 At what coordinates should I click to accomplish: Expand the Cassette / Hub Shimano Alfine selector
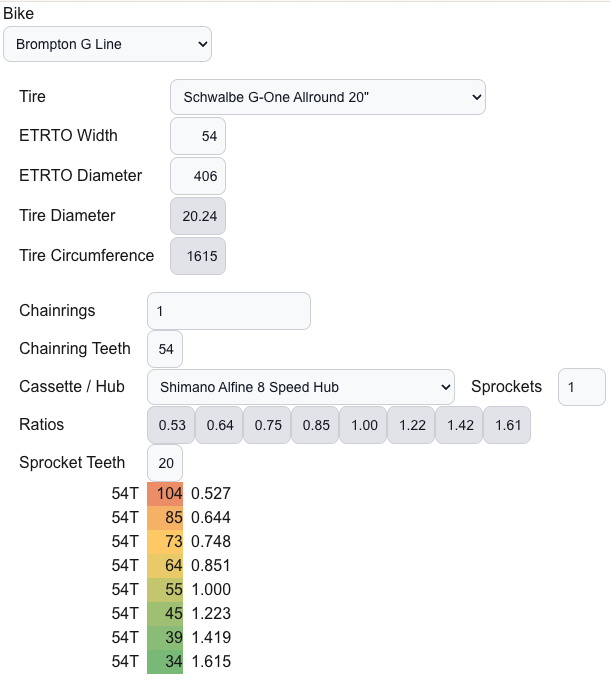[301, 387]
